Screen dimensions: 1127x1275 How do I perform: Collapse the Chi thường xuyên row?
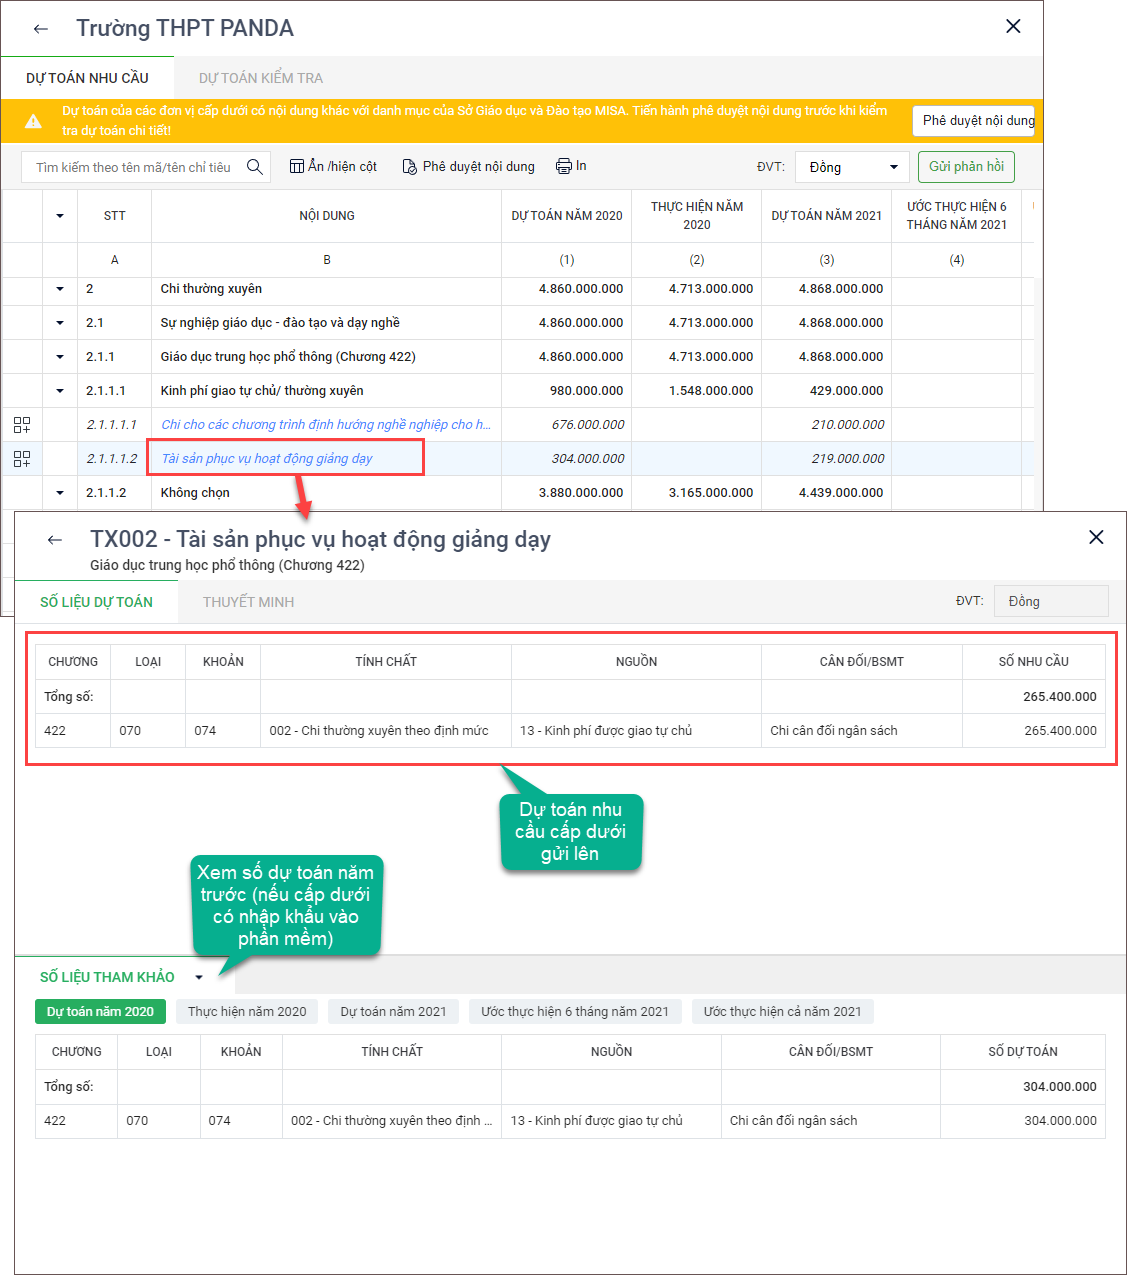click(x=60, y=289)
